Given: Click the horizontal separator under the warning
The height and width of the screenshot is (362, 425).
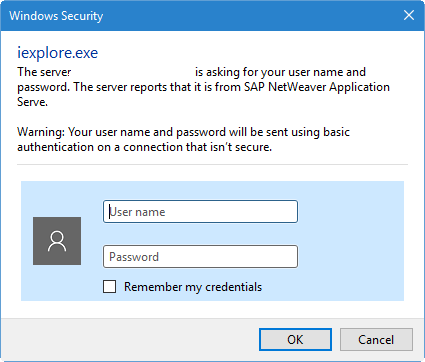Looking at the screenshot, I should coord(212,164).
